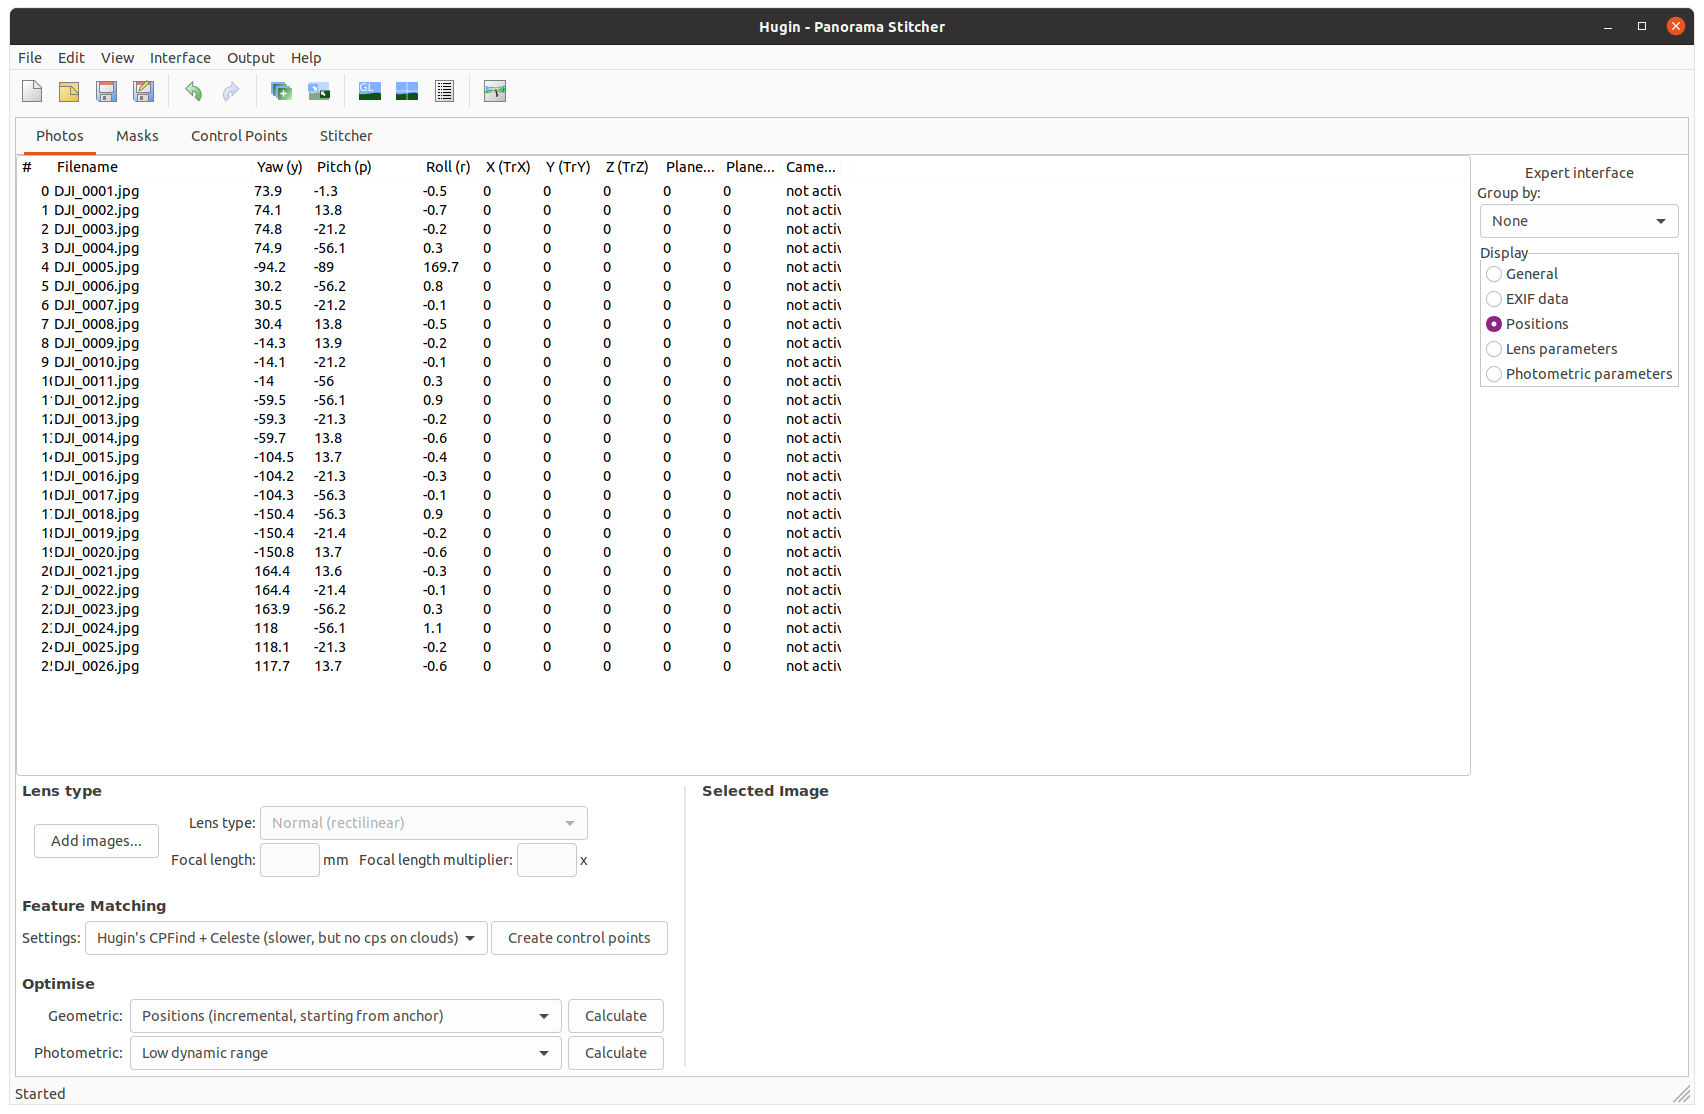Sort by the Yaw (y) column header
The image size is (1704, 1114).
(279, 167)
